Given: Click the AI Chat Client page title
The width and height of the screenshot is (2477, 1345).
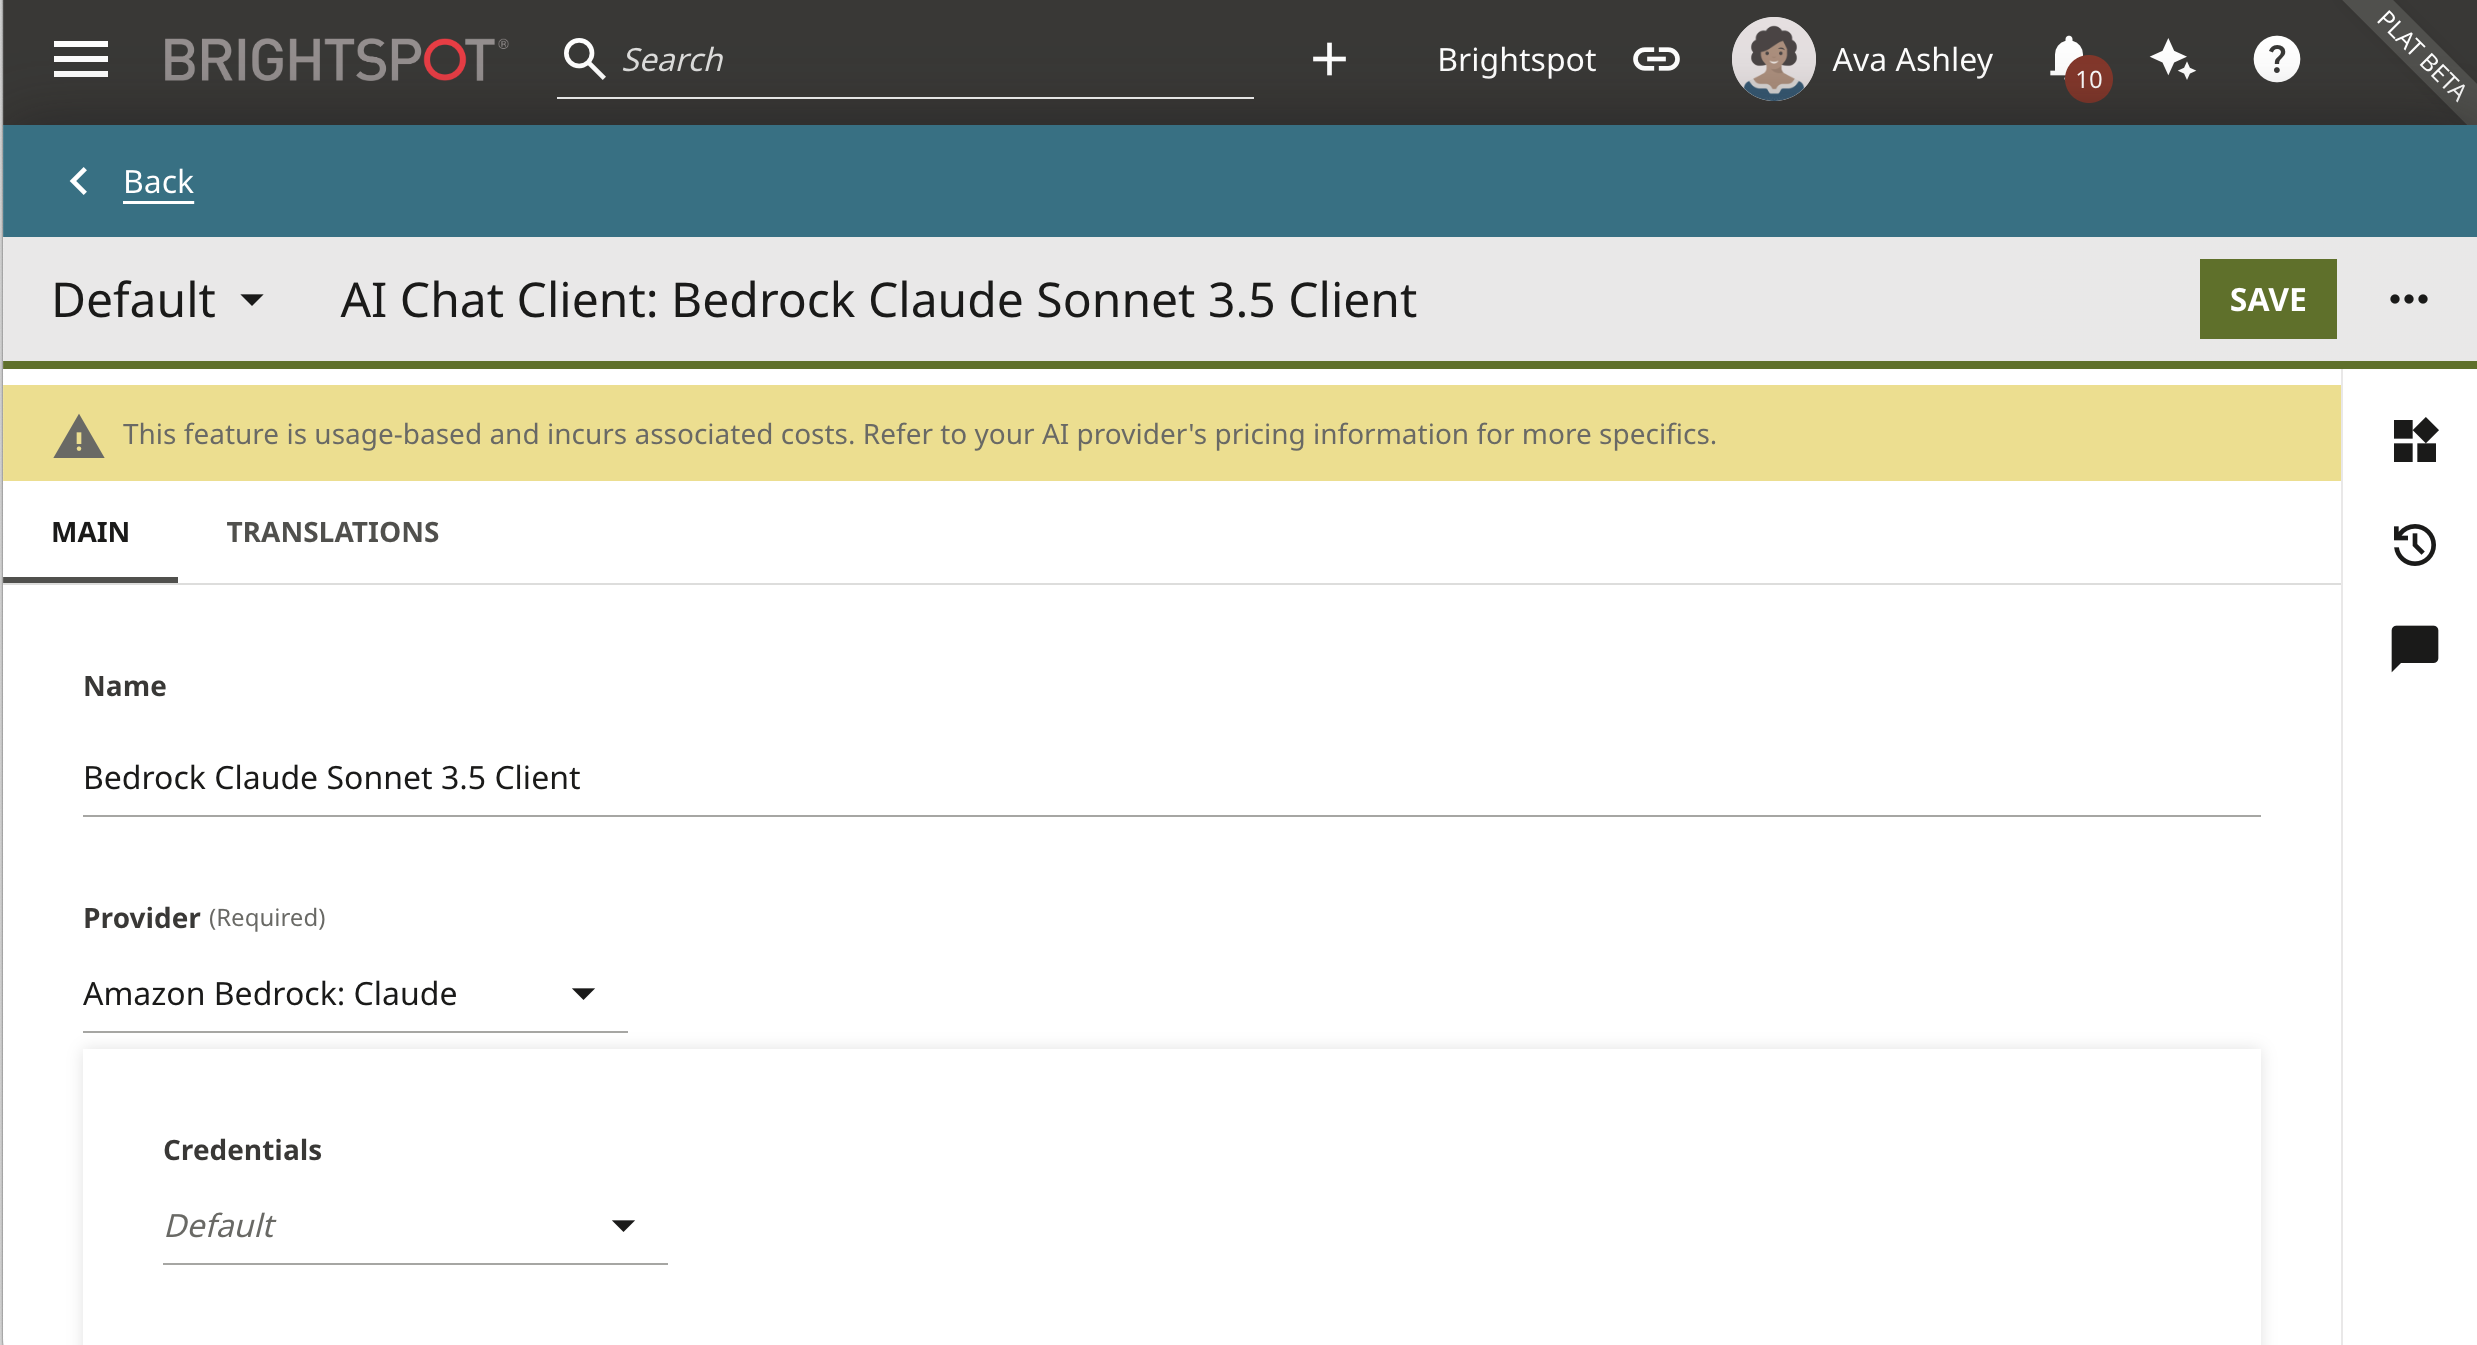Looking at the screenshot, I should click(878, 300).
